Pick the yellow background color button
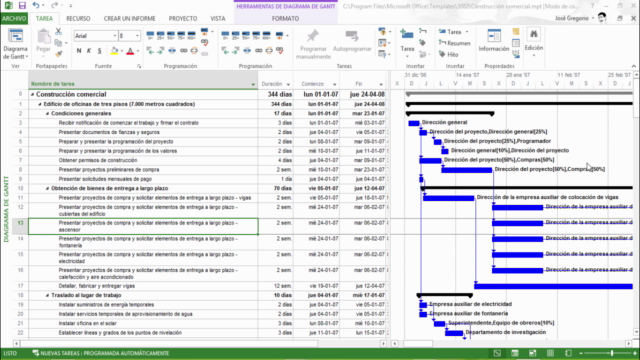This screenshot has height=360, width=640. click(114, 51)
